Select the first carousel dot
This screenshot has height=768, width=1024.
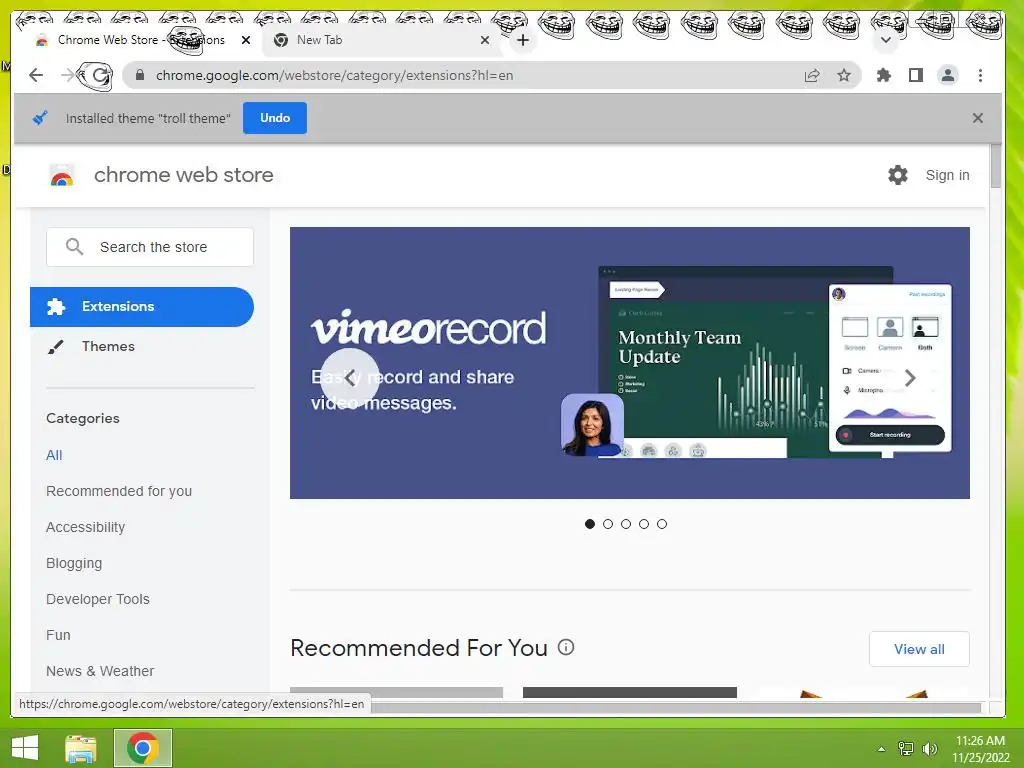click(x=590, y=524)
